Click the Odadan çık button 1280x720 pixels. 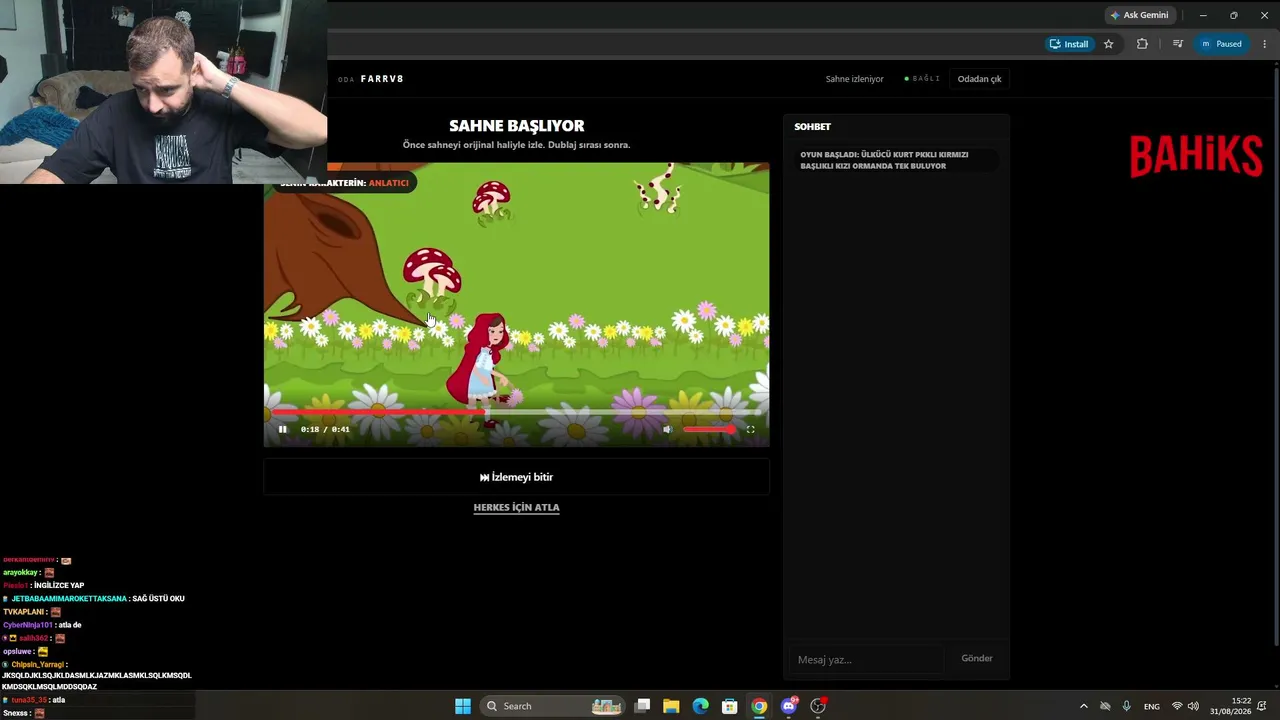pos(979,79)
